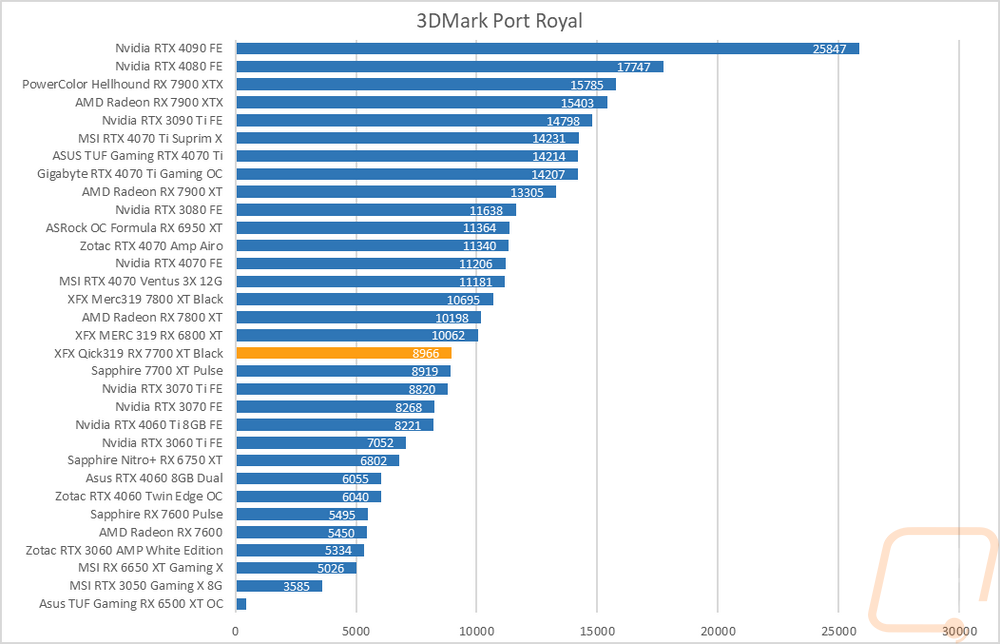This screenshot has width=1000, height=644.
Task: Select the 20000 horizontal axis tick label
Action: point(717,632)
